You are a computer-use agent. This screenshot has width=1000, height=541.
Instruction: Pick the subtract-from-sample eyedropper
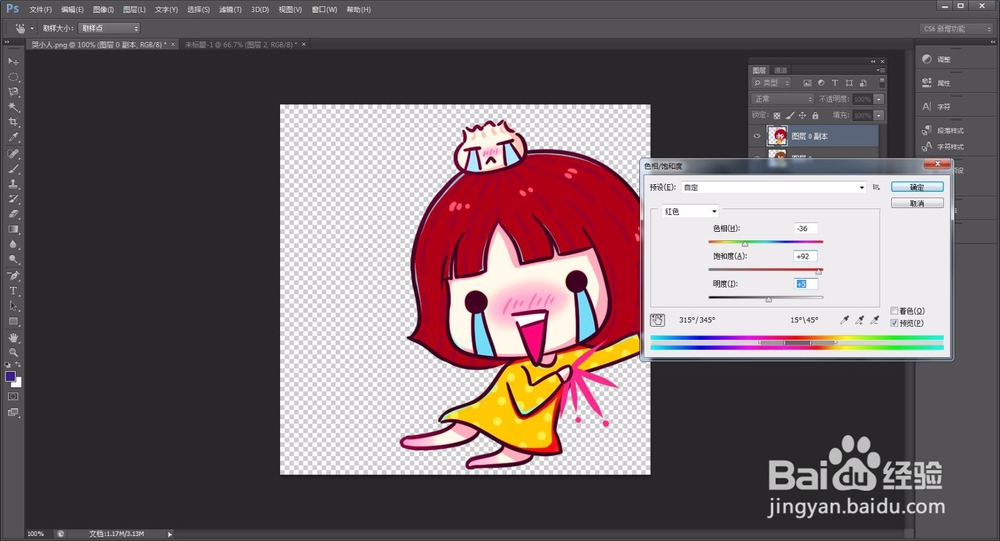(875, 320)
